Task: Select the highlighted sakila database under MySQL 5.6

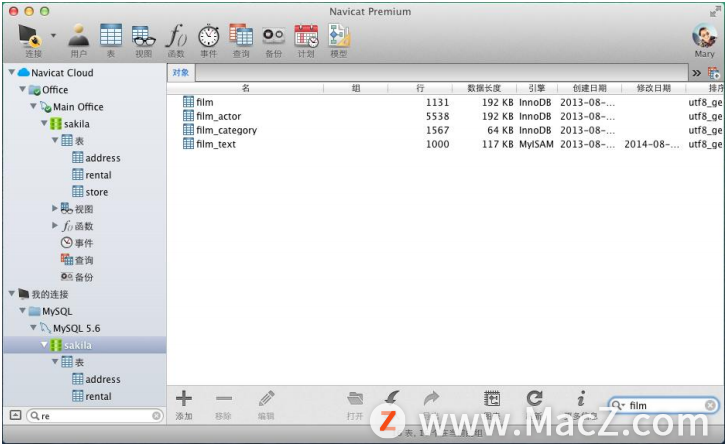Action: pyautogui.click(x=84, y=345)
